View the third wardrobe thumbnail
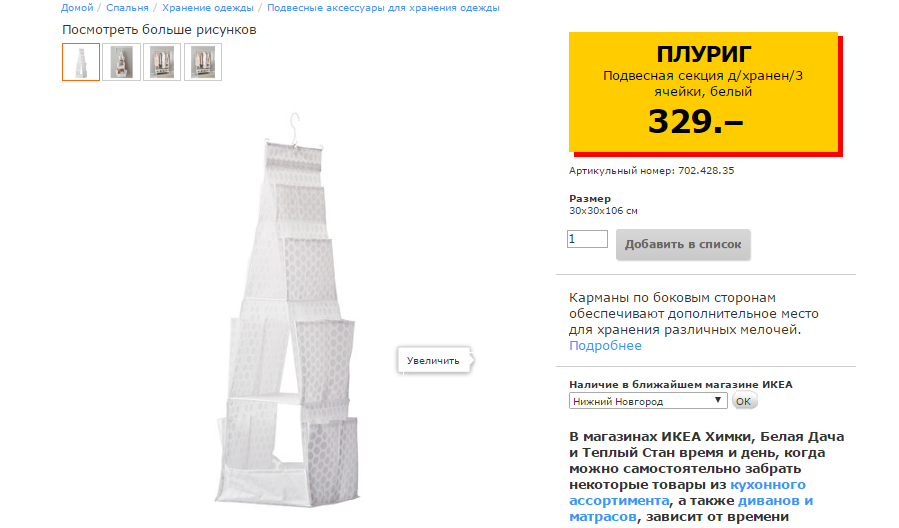The height and width of the screenshot is (528, 899). (162, 62)
